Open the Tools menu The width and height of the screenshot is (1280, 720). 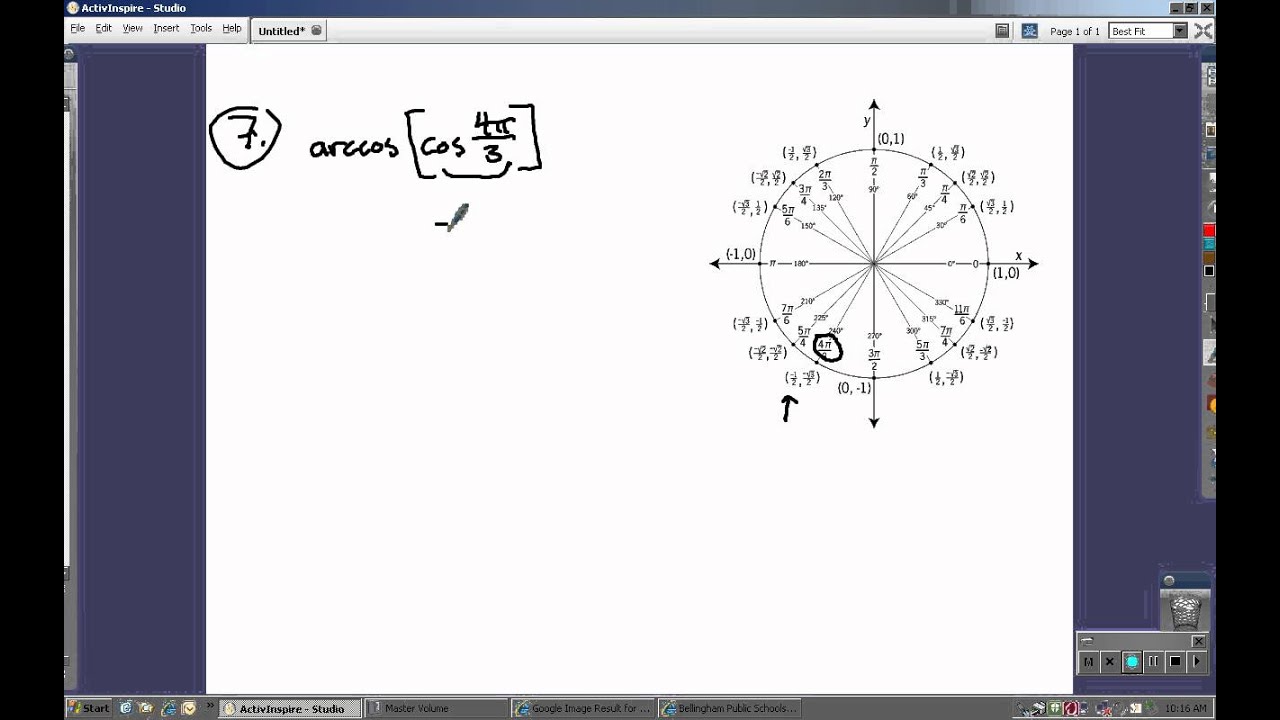coord(201,28)
